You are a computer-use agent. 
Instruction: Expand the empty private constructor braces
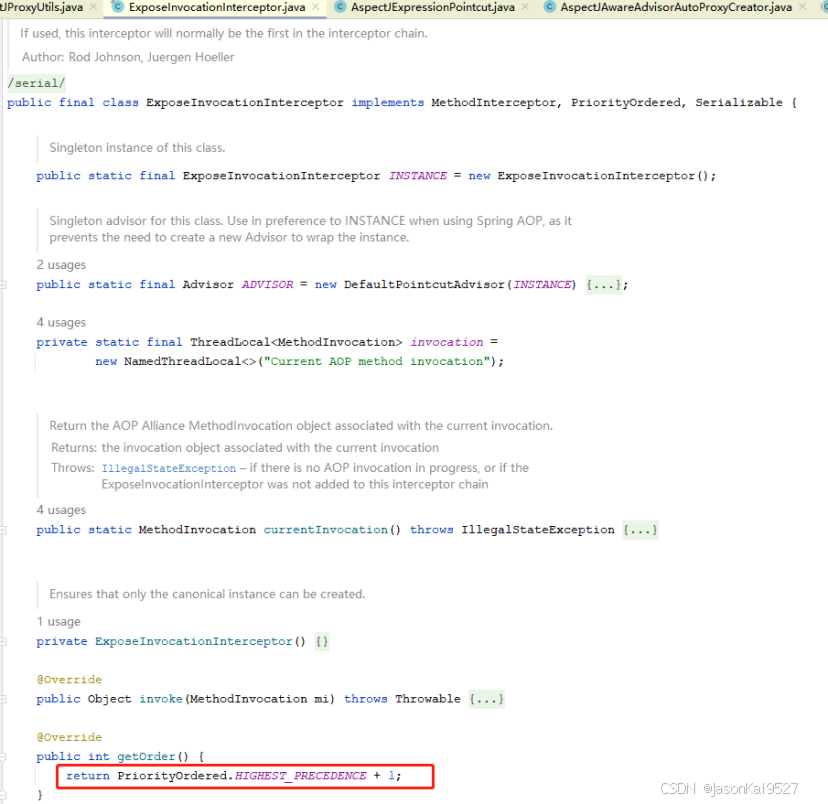point(321,641)
